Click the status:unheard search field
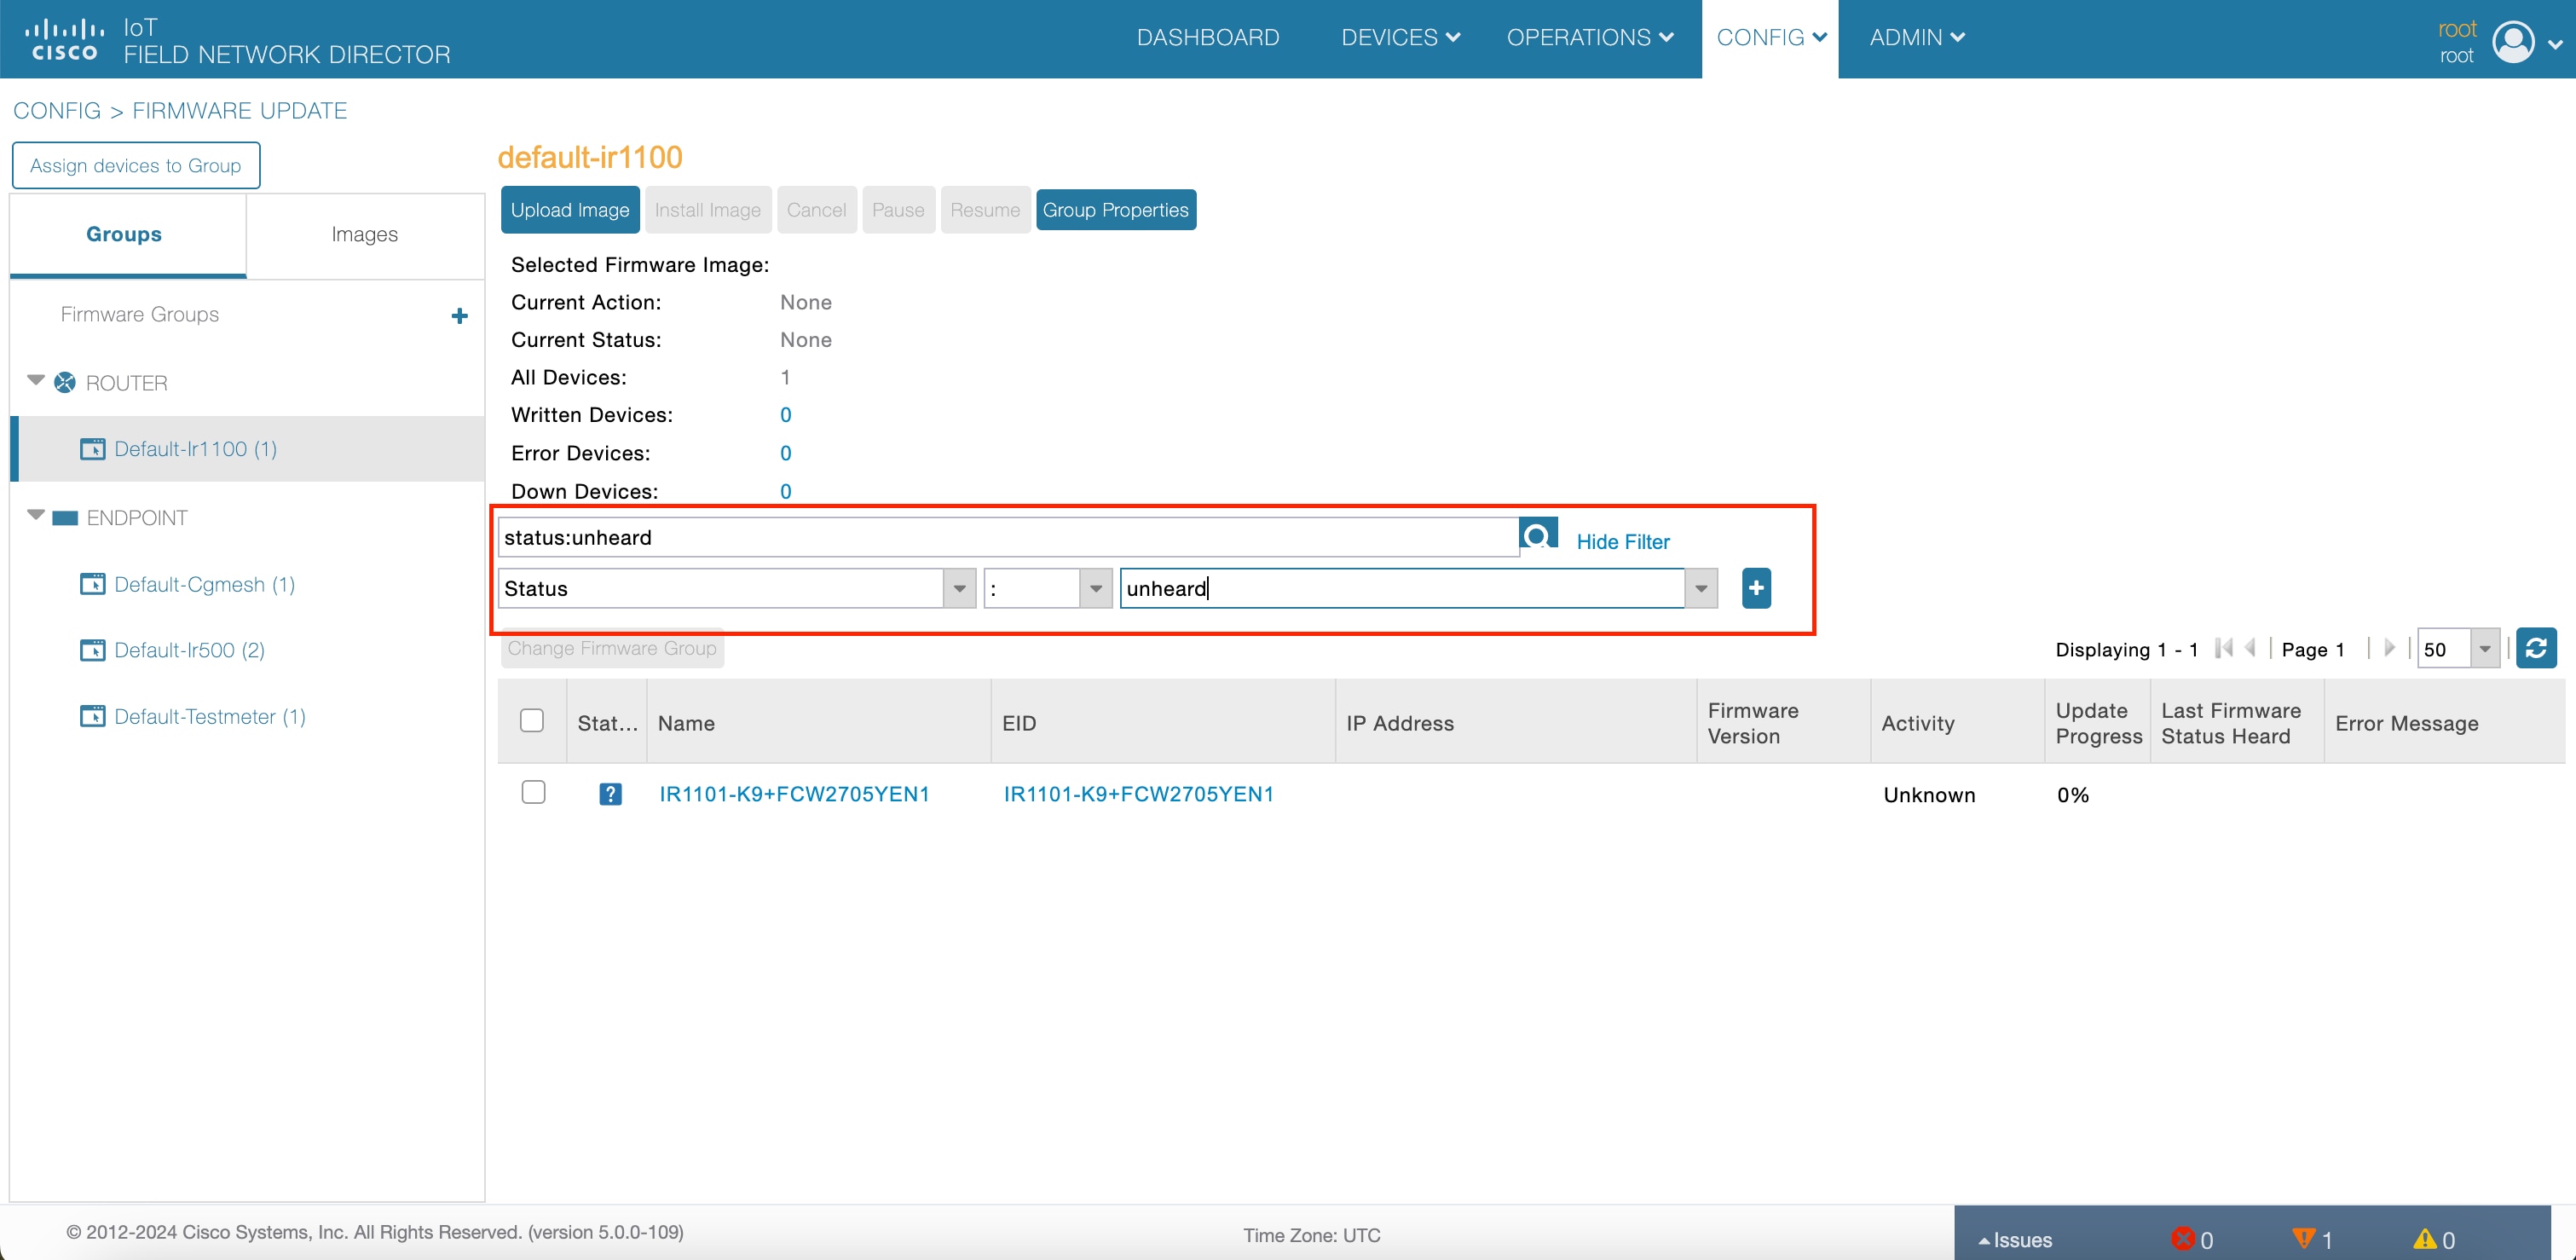This screenshot has width=2576, height=1260. 1008,537
